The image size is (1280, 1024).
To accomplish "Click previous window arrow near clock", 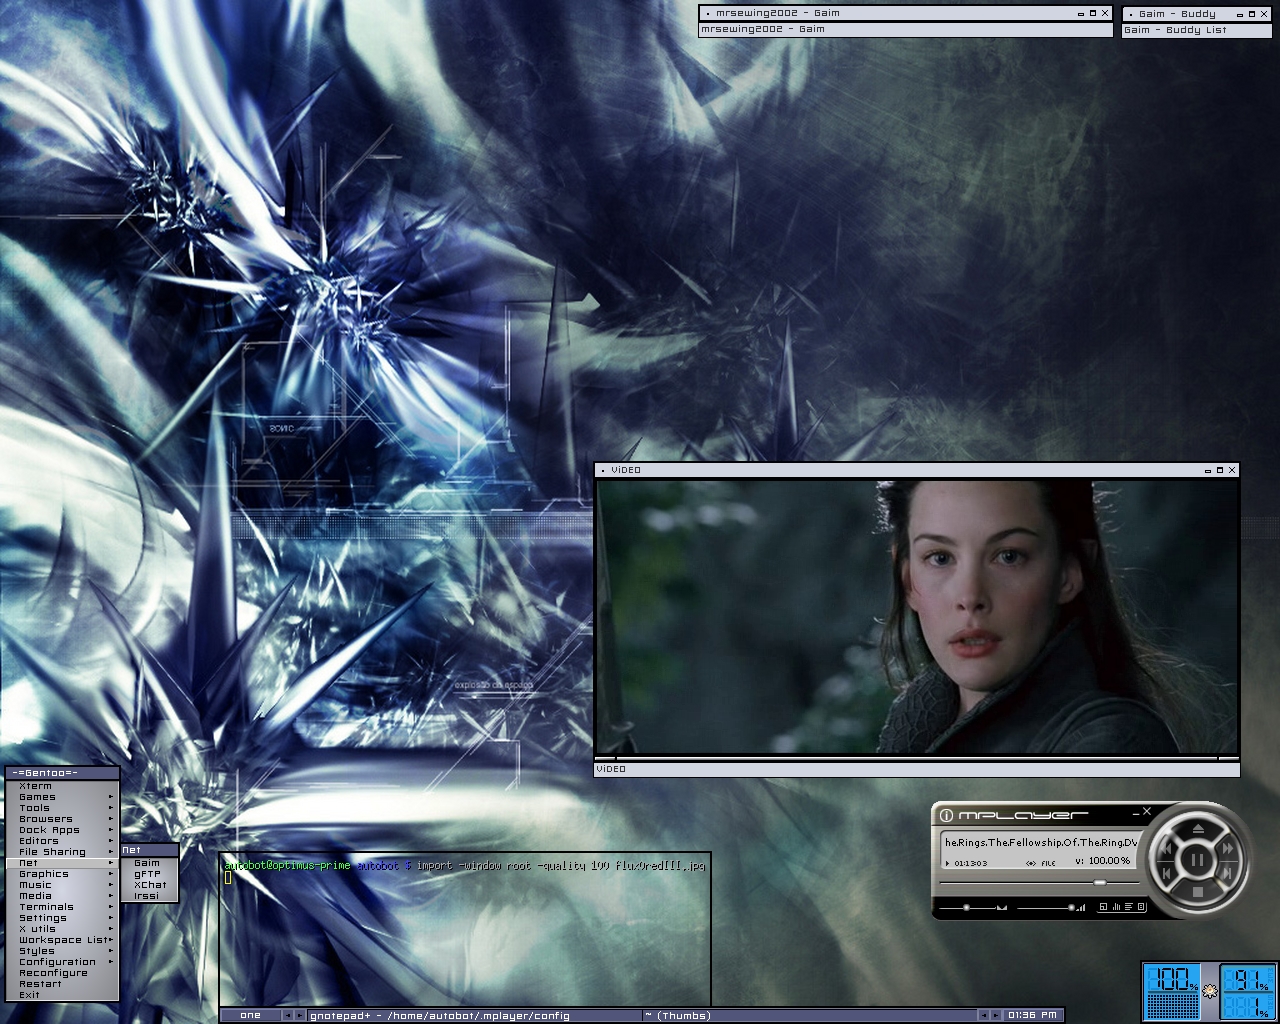I will tap(983, 1015).
